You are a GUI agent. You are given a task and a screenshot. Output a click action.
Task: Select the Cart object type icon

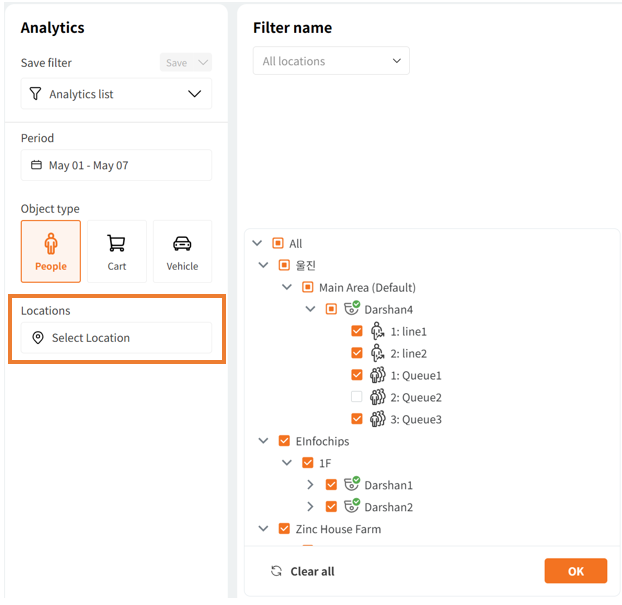[x=116, y=243]
